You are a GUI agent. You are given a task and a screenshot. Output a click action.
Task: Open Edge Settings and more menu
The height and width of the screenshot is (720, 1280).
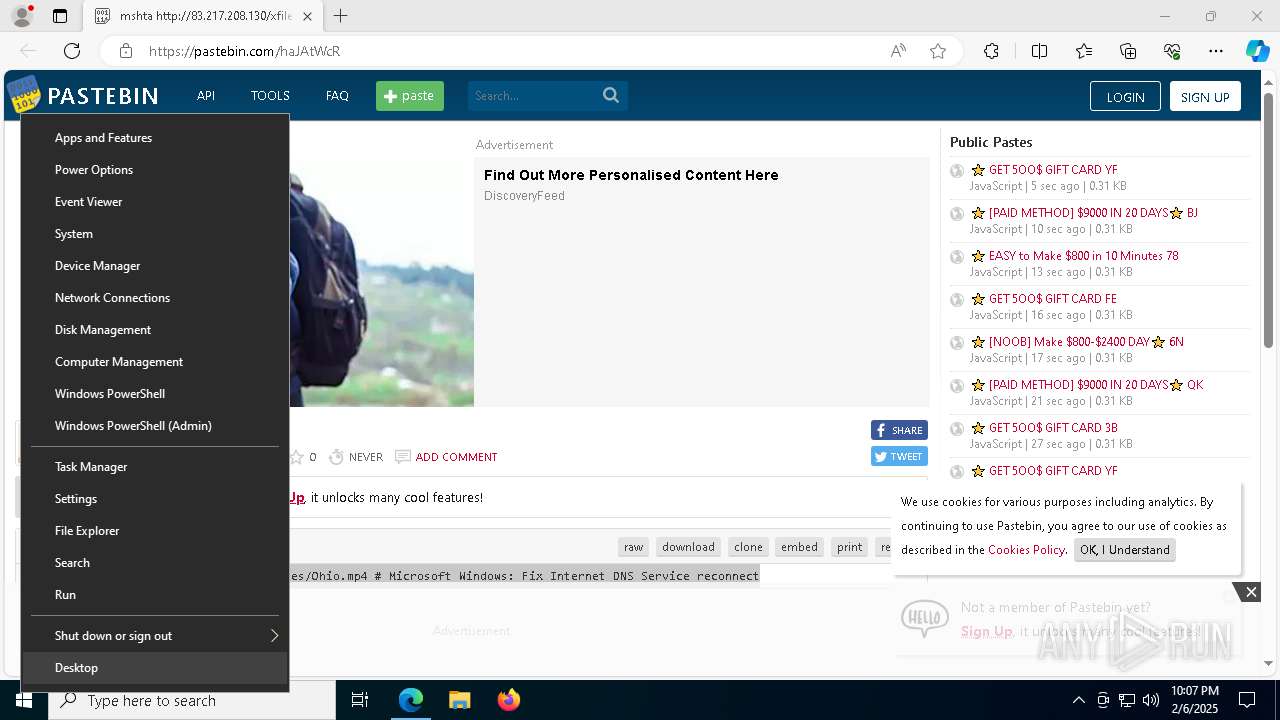(1216, 51)
